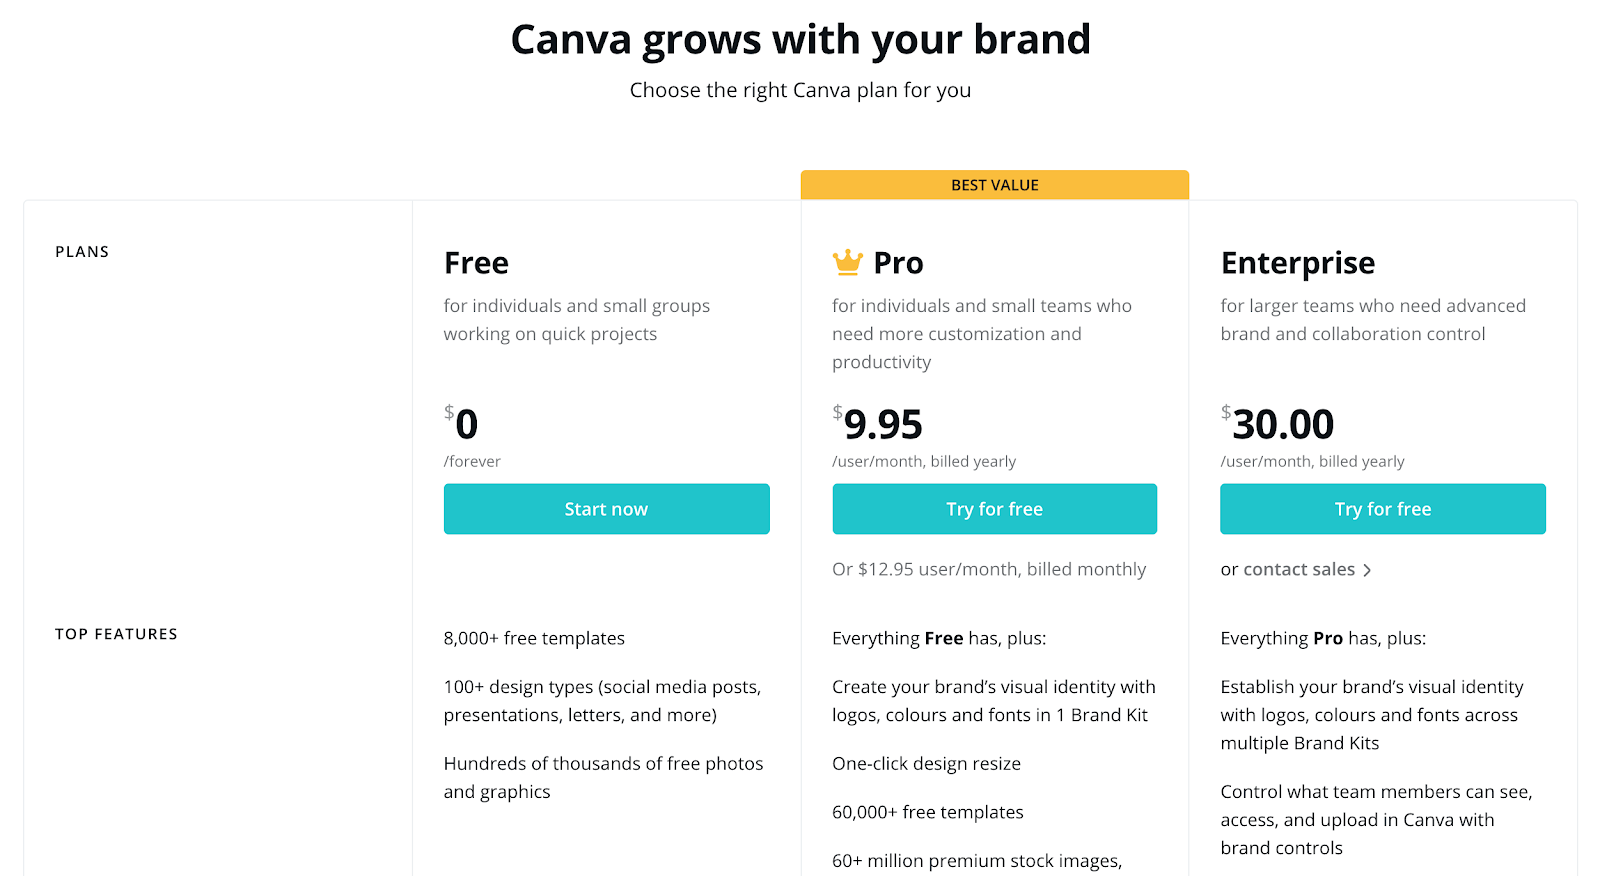
Task: Select the Enterprise plan heading
Action: (1298, 264)
